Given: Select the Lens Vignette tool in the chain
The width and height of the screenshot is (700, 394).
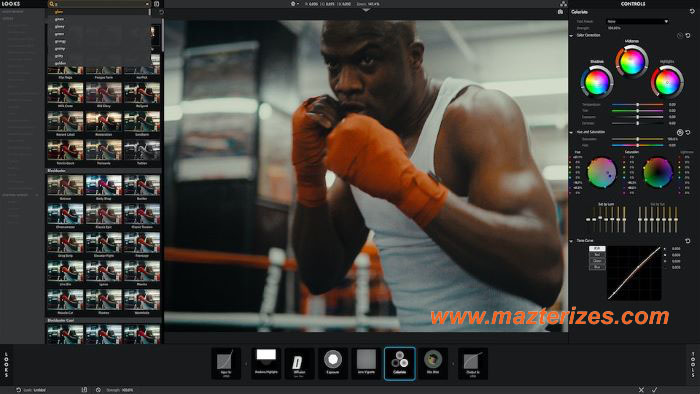Looking at the screenshot, I should pyautogui.click(x=366, y=363).
